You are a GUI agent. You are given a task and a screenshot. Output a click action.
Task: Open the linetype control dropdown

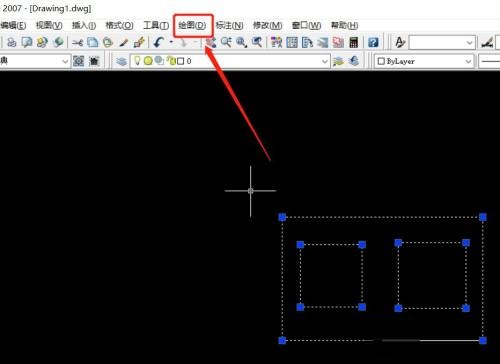[x=489, y=61]
